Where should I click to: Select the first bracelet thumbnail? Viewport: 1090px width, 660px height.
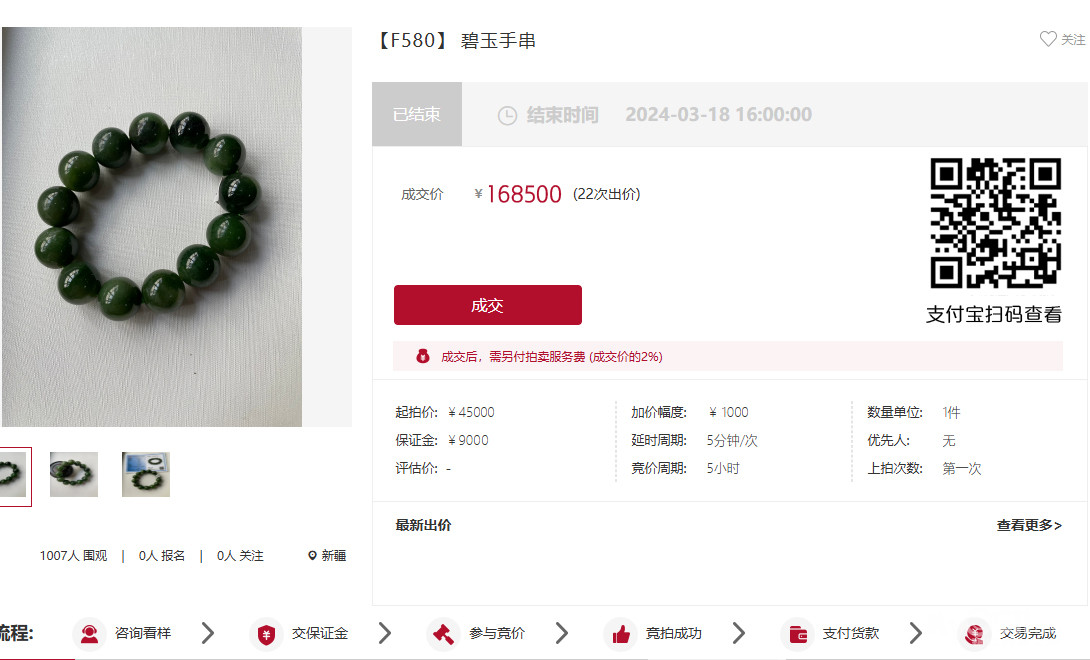coord(13,476)
